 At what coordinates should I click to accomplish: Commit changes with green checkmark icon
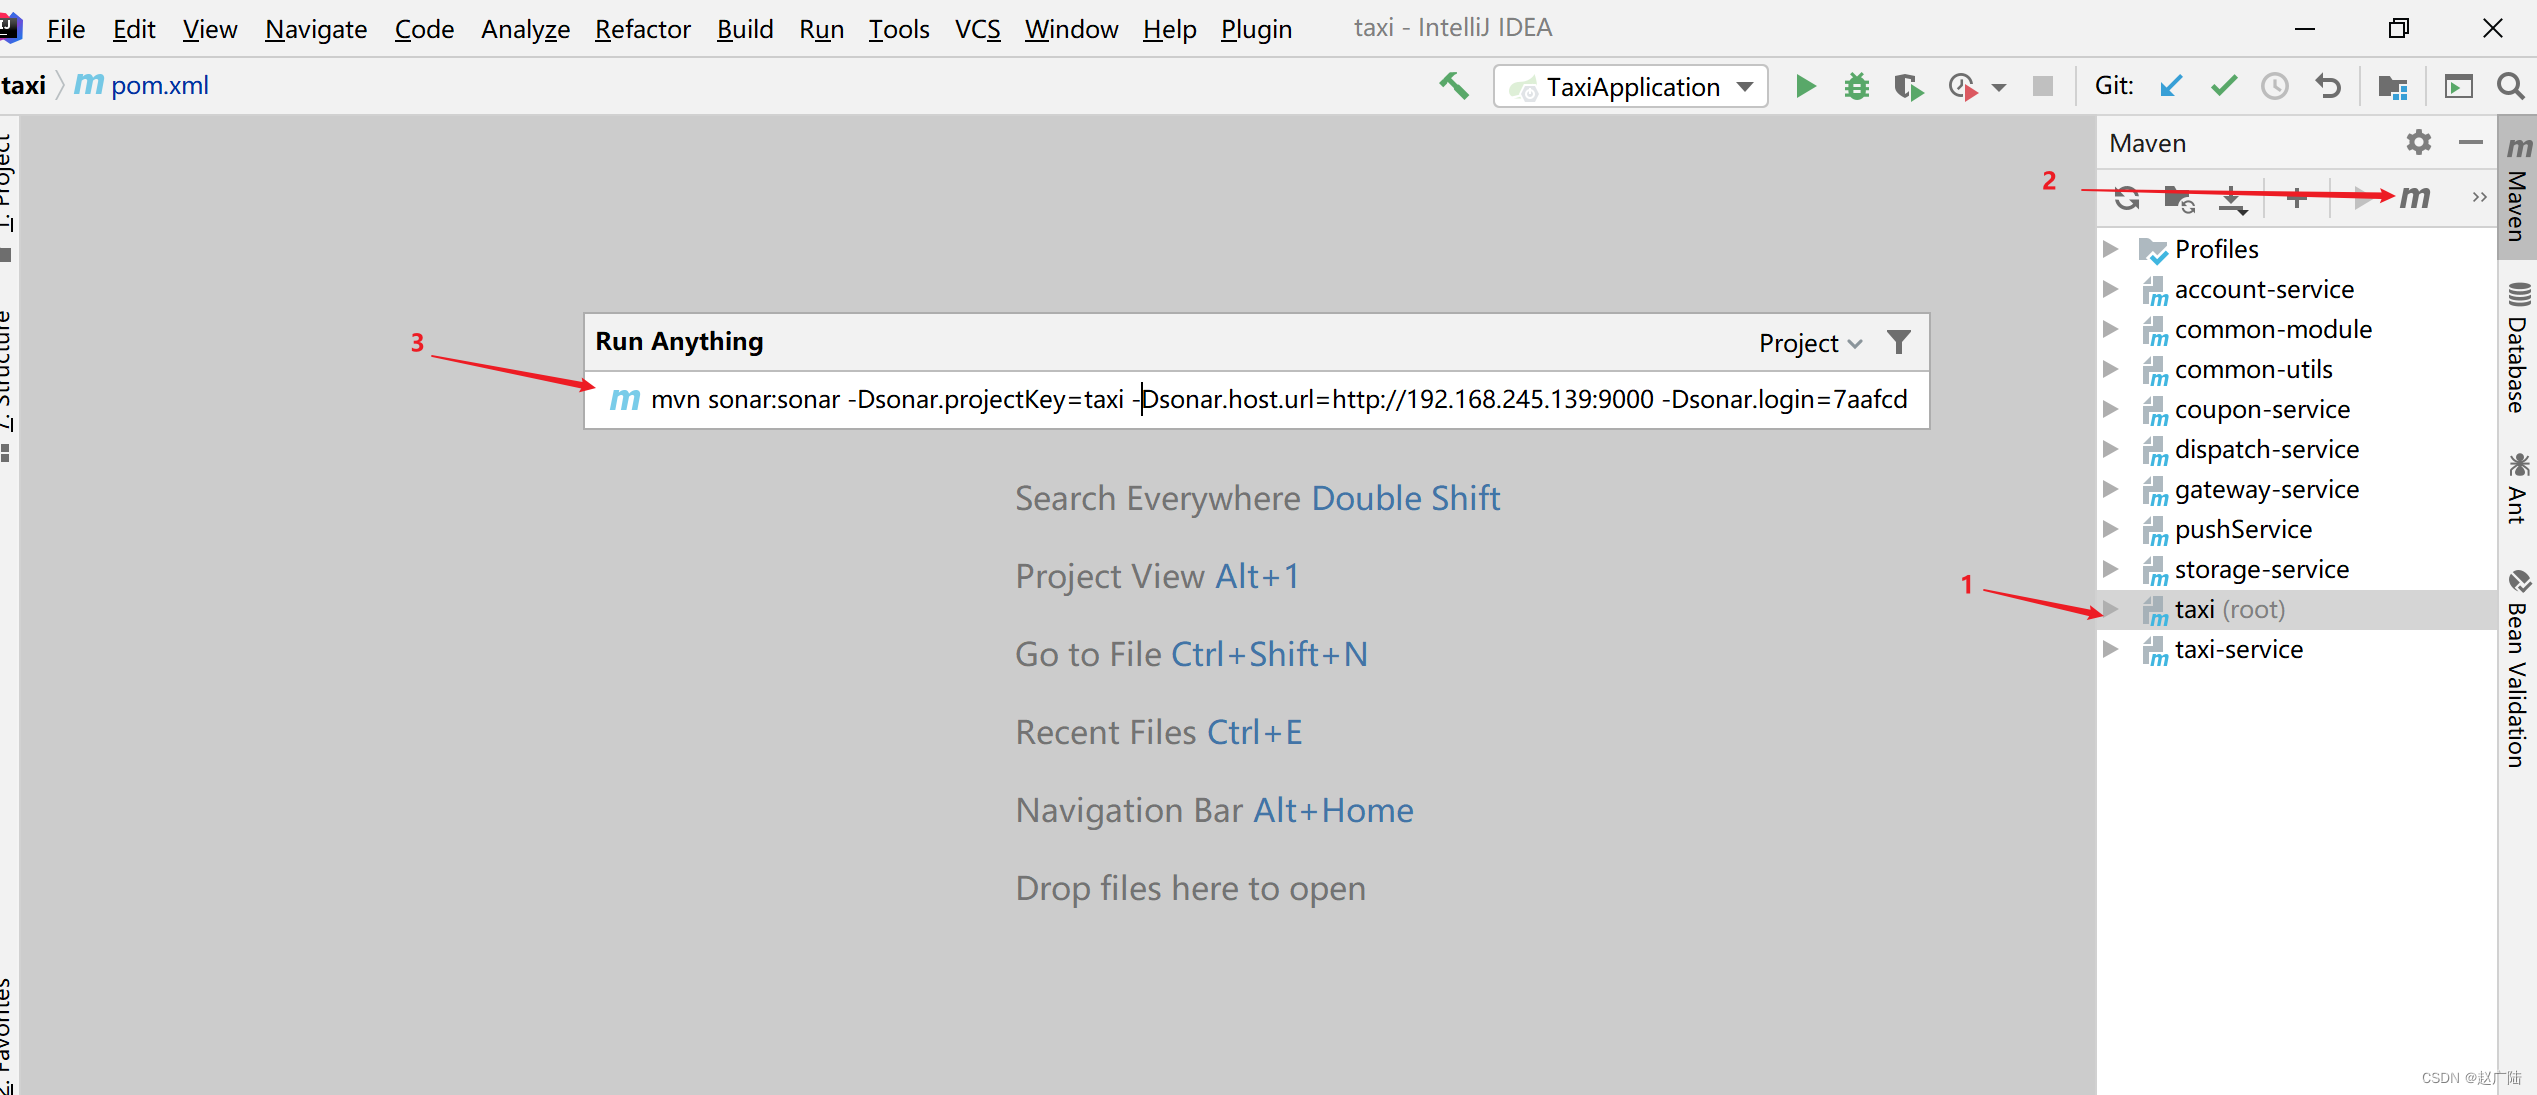pyautogui.click(x=2223, y=87)
